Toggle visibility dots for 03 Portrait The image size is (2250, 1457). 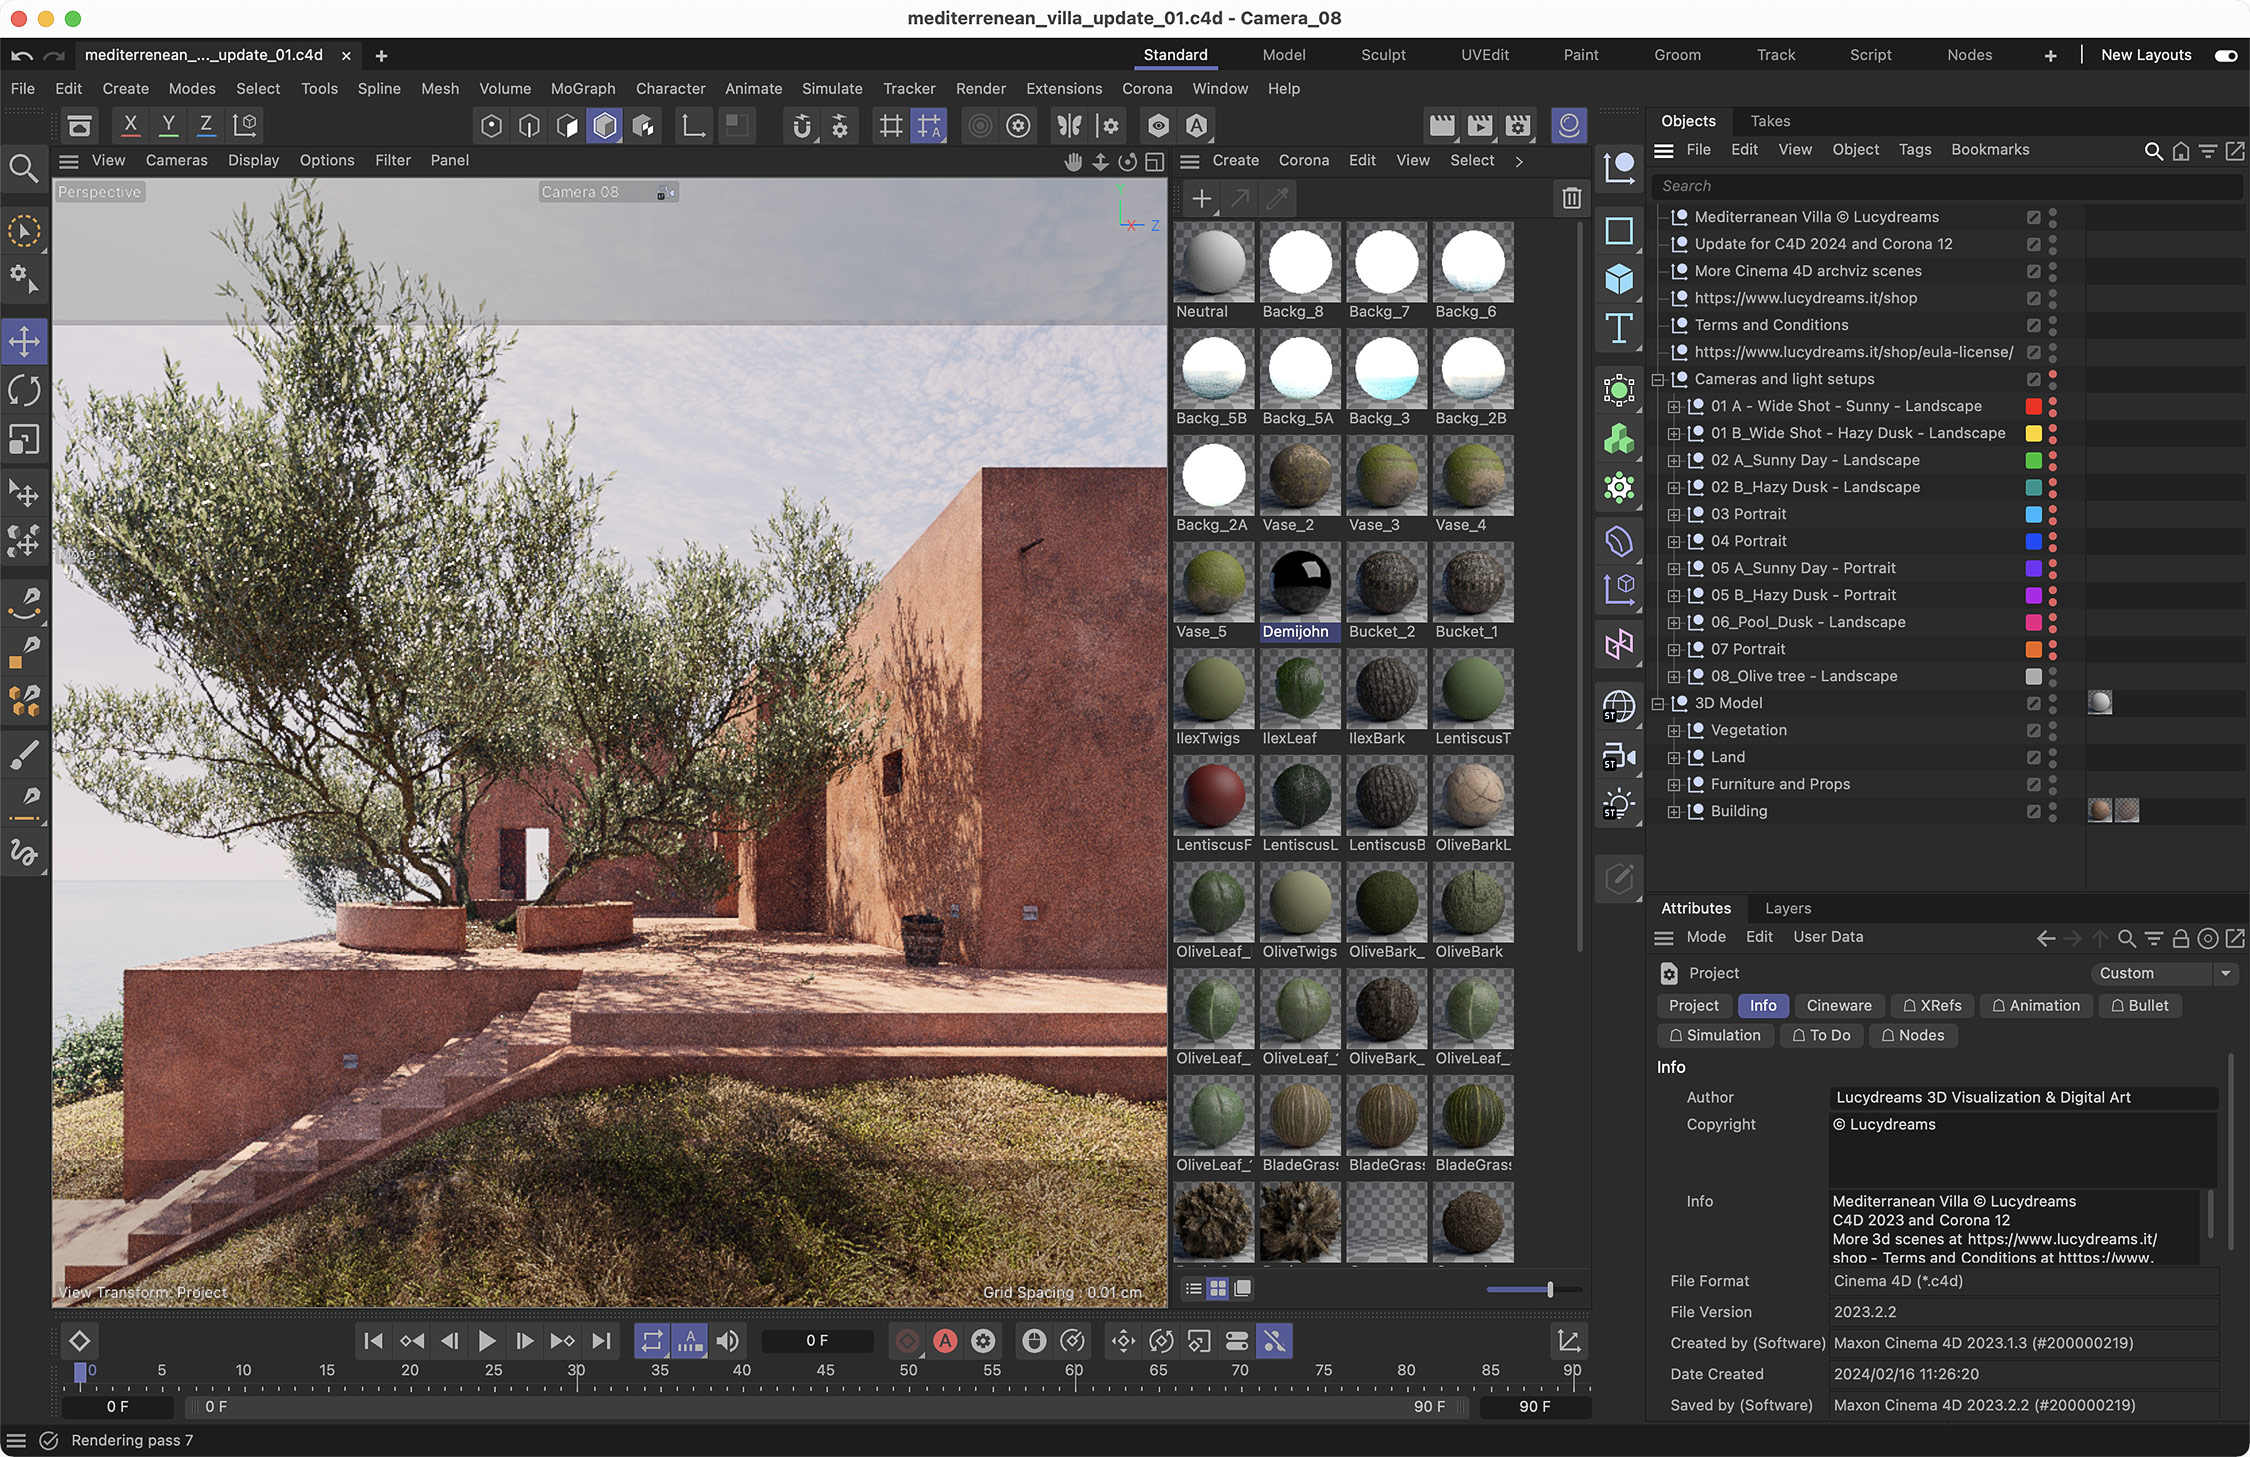(x=2053, y=514)
